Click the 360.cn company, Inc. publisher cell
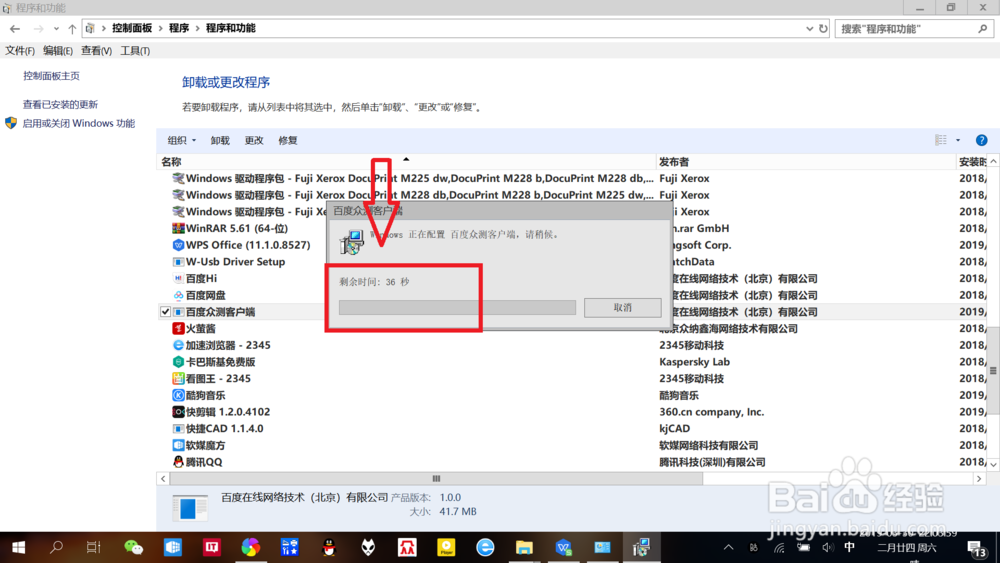Viewport: 1000px width, 563px height. coord(712,412)
